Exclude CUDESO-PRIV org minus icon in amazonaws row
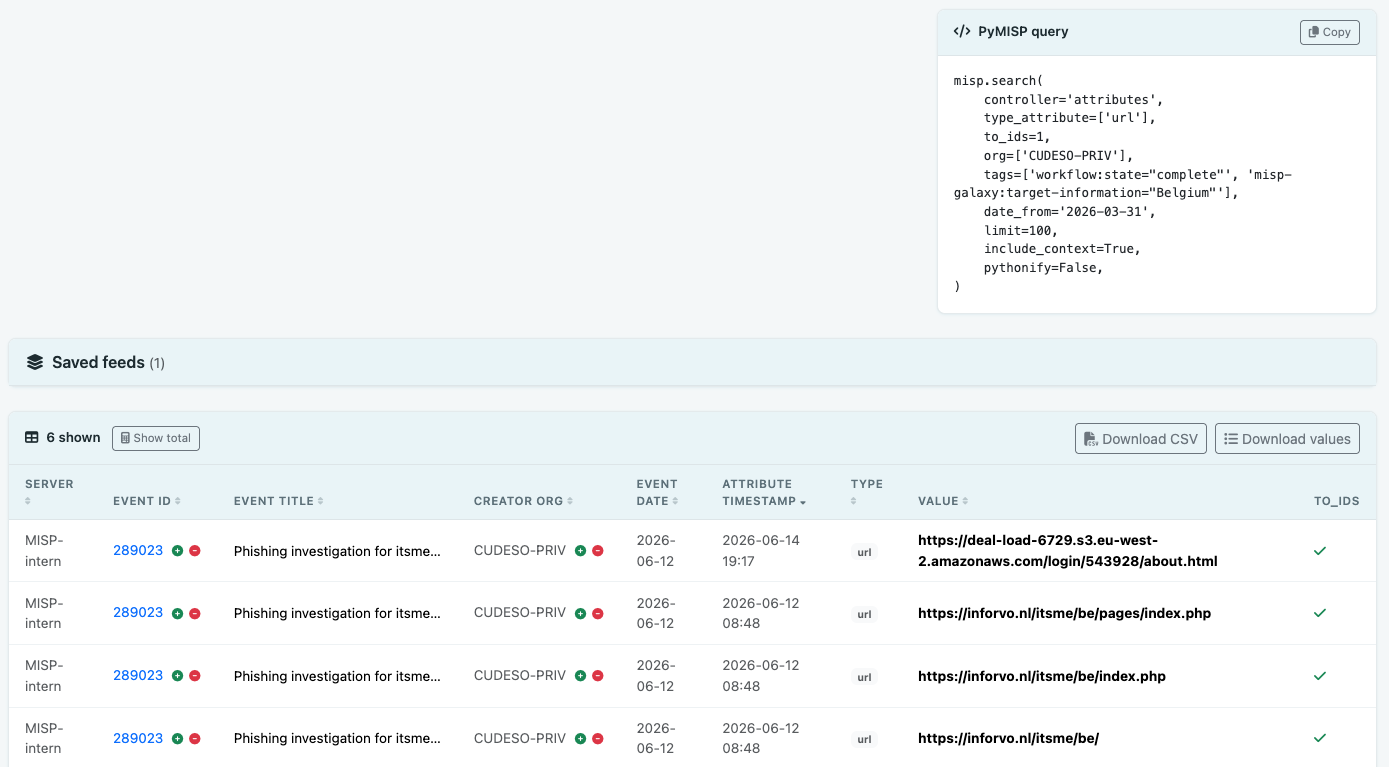 coord(598,551)
